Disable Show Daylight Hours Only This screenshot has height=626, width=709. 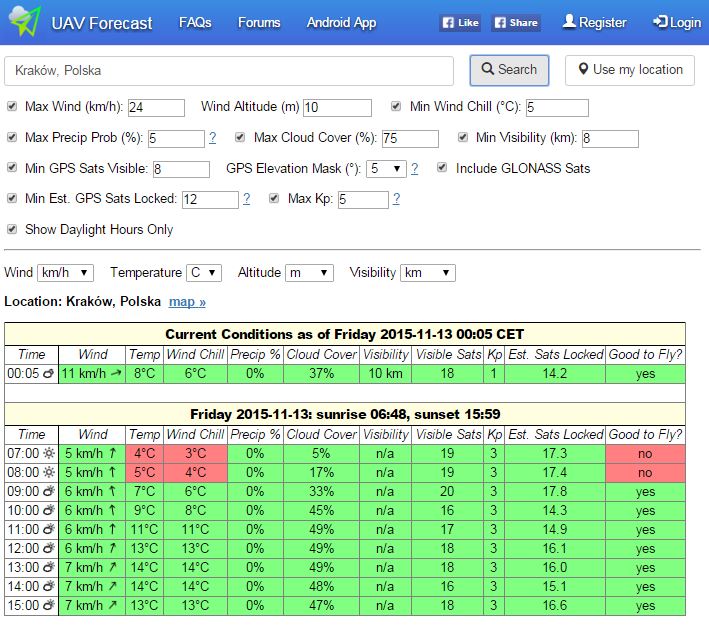click(12, 229)
